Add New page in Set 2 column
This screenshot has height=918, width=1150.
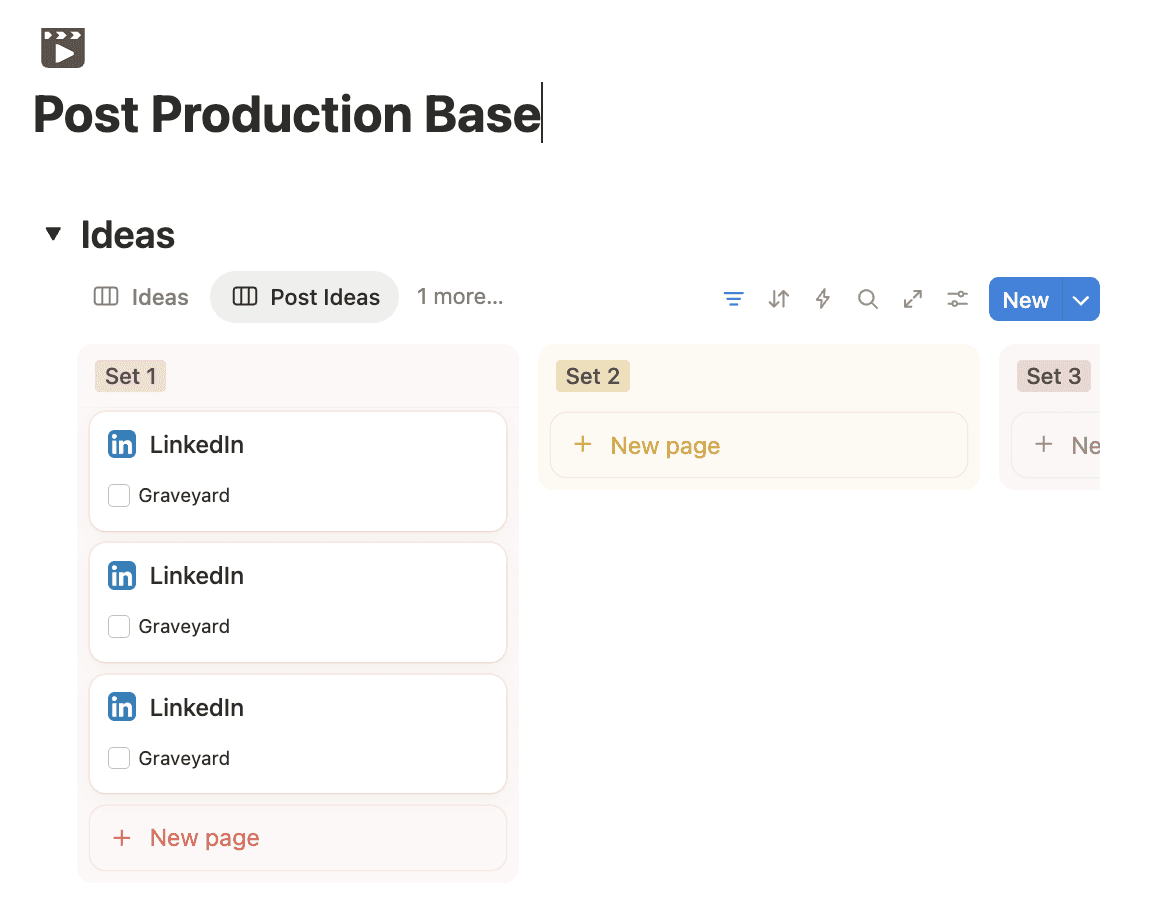[665, 446]
